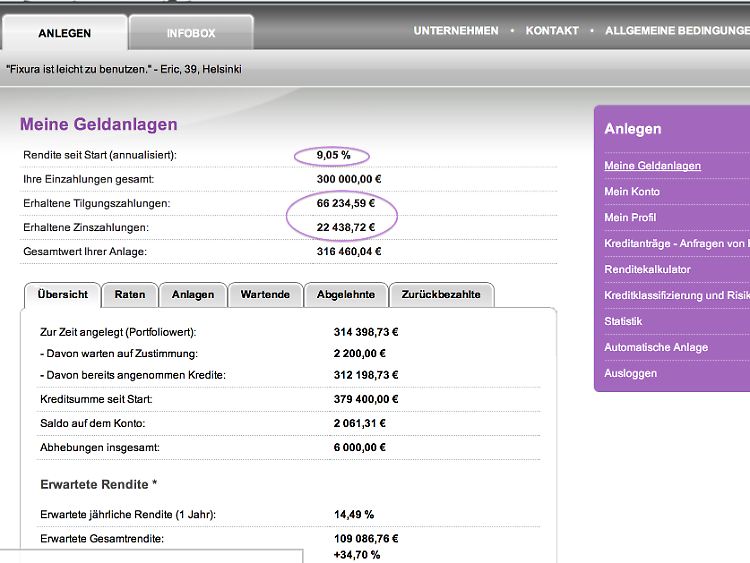Open the Kreditklassifizierung und Risiko link
The width and height of the screenshot is (750, 563).
tap(676, 296)
